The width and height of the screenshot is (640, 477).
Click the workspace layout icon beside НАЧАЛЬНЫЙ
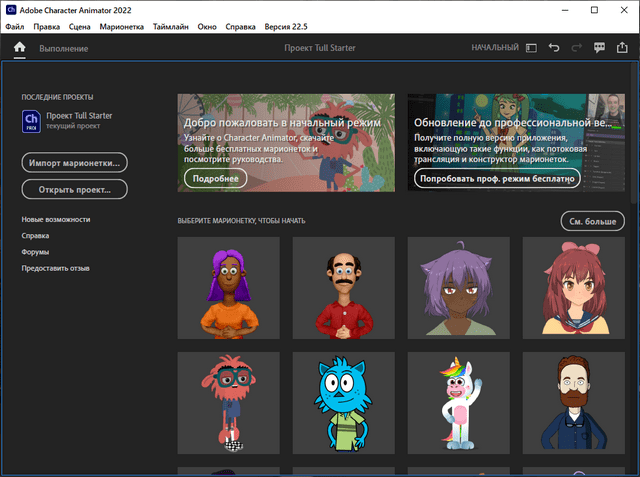(531, 47)
